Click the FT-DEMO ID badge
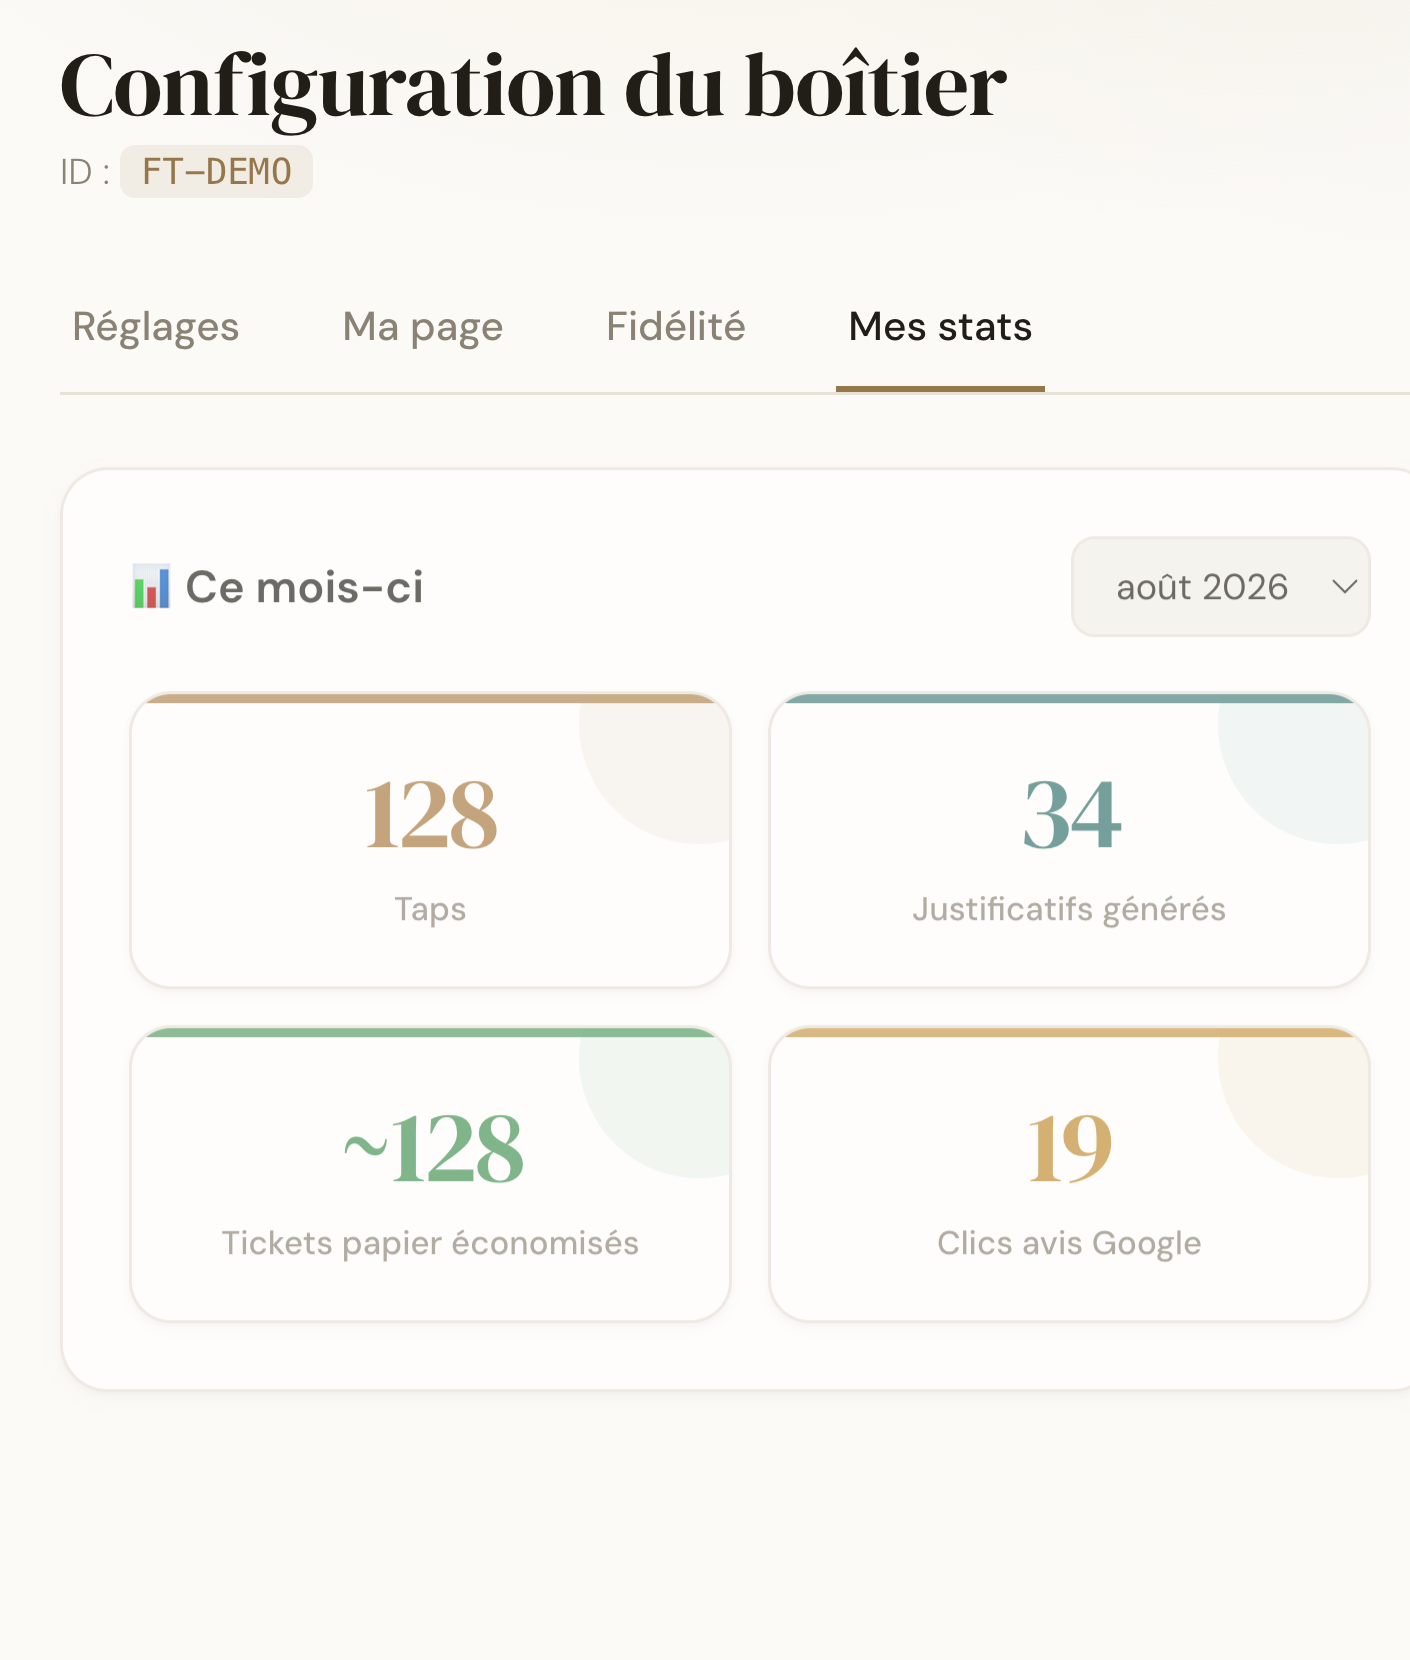Screen dimensions: 1410x1660 (x=217, y=172)
